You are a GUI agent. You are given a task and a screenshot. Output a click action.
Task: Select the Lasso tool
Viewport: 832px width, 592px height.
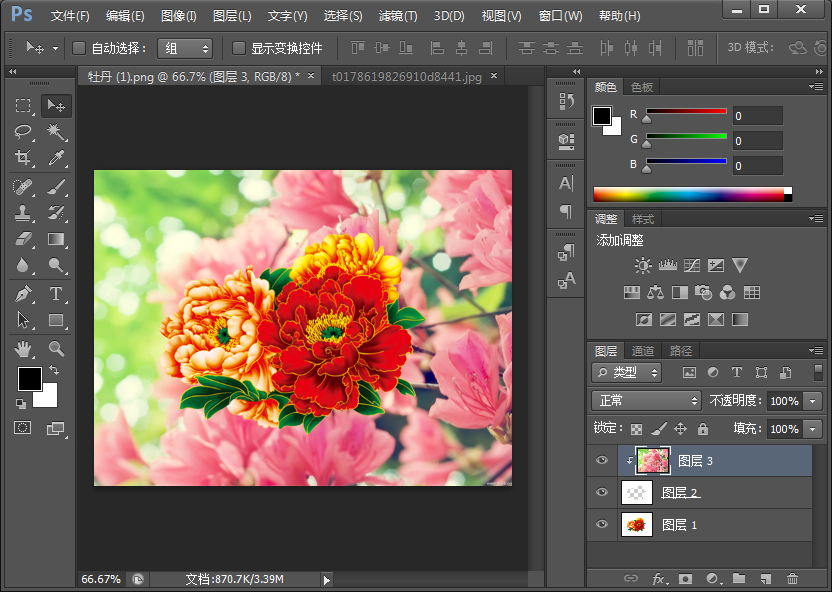[x=23, y=132]
